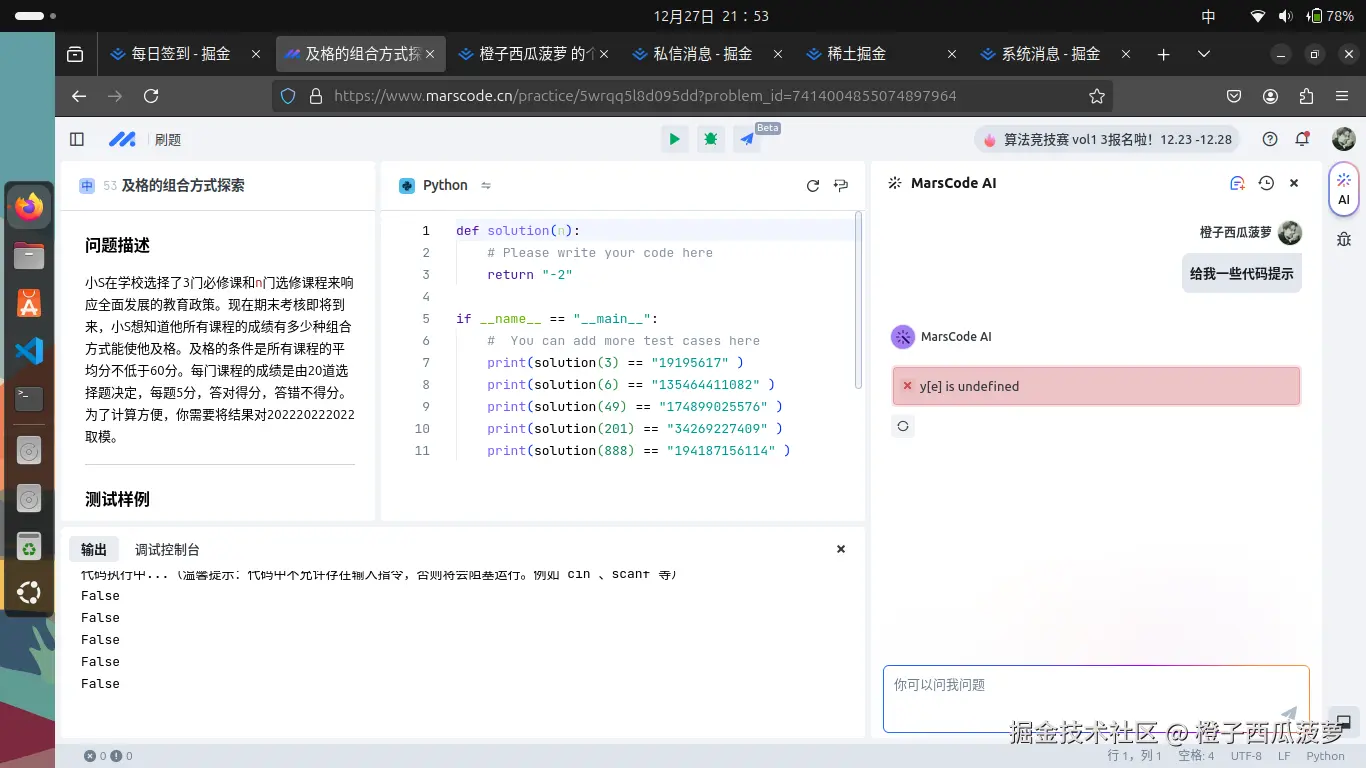Open the browser tab list chevron
The width and height of the screenshot is (1366, 768).
pos(1204,54)
